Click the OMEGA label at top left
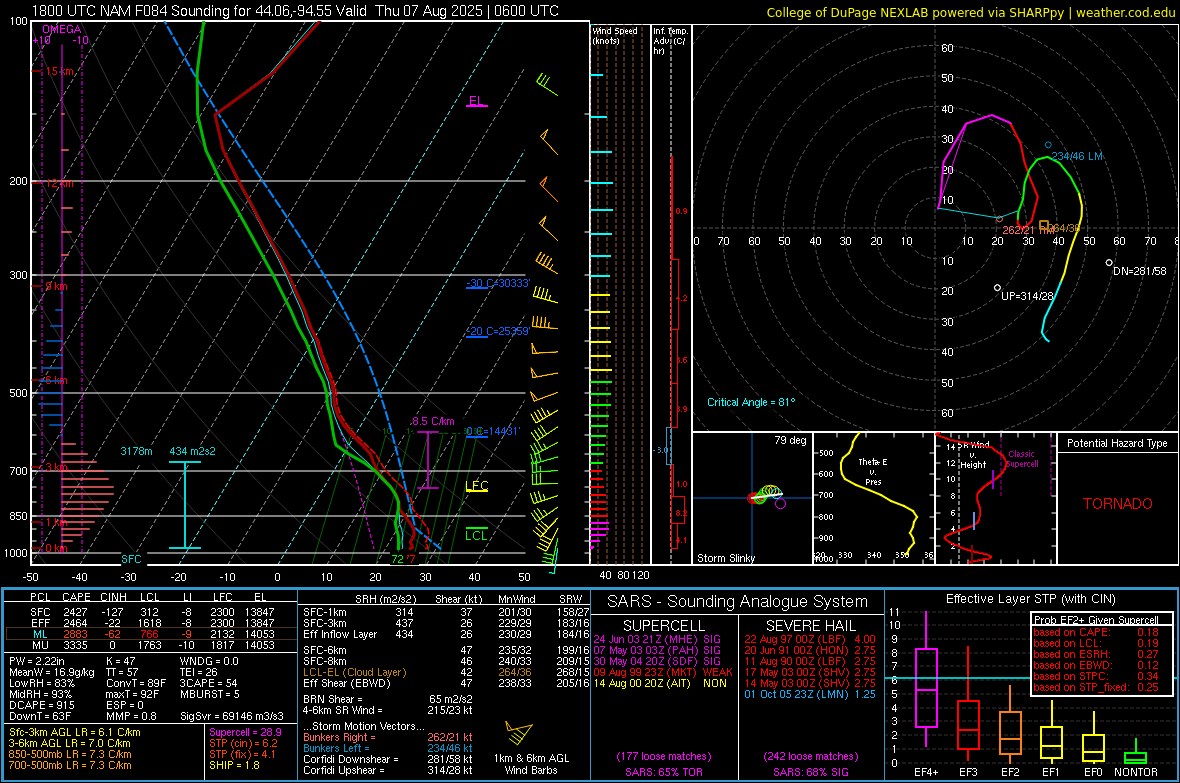This screenshot has width=1180, height=783. [x=62, y=29]
